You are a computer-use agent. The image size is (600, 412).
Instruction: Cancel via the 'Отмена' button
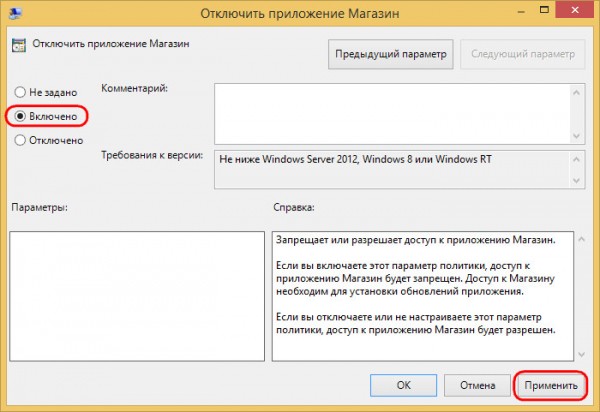(477, 385)
